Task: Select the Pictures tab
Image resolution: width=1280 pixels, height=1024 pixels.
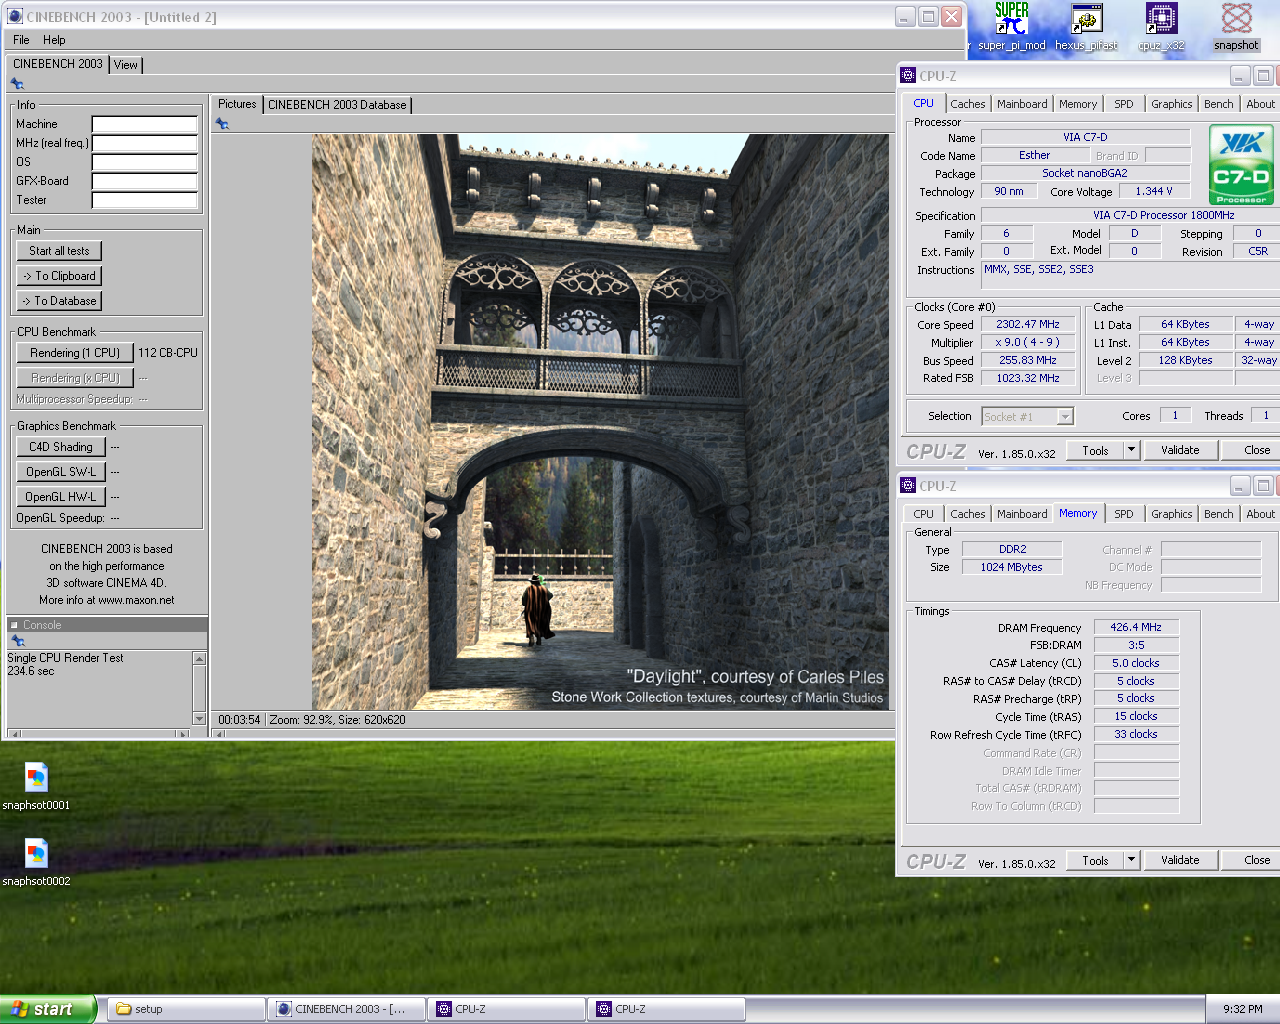Action: [237, 104]
